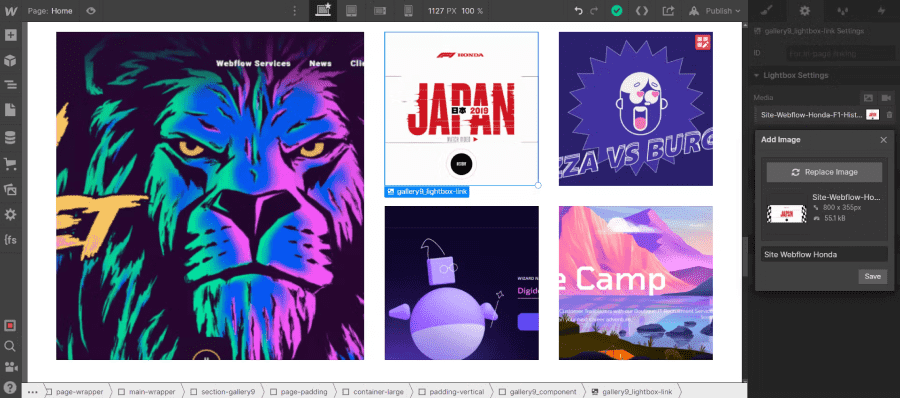Image resolution: width=900 pixels, height=398 pixels.
Task: Select container-large in breadcrumb bar
Action: tap(373, 392)
